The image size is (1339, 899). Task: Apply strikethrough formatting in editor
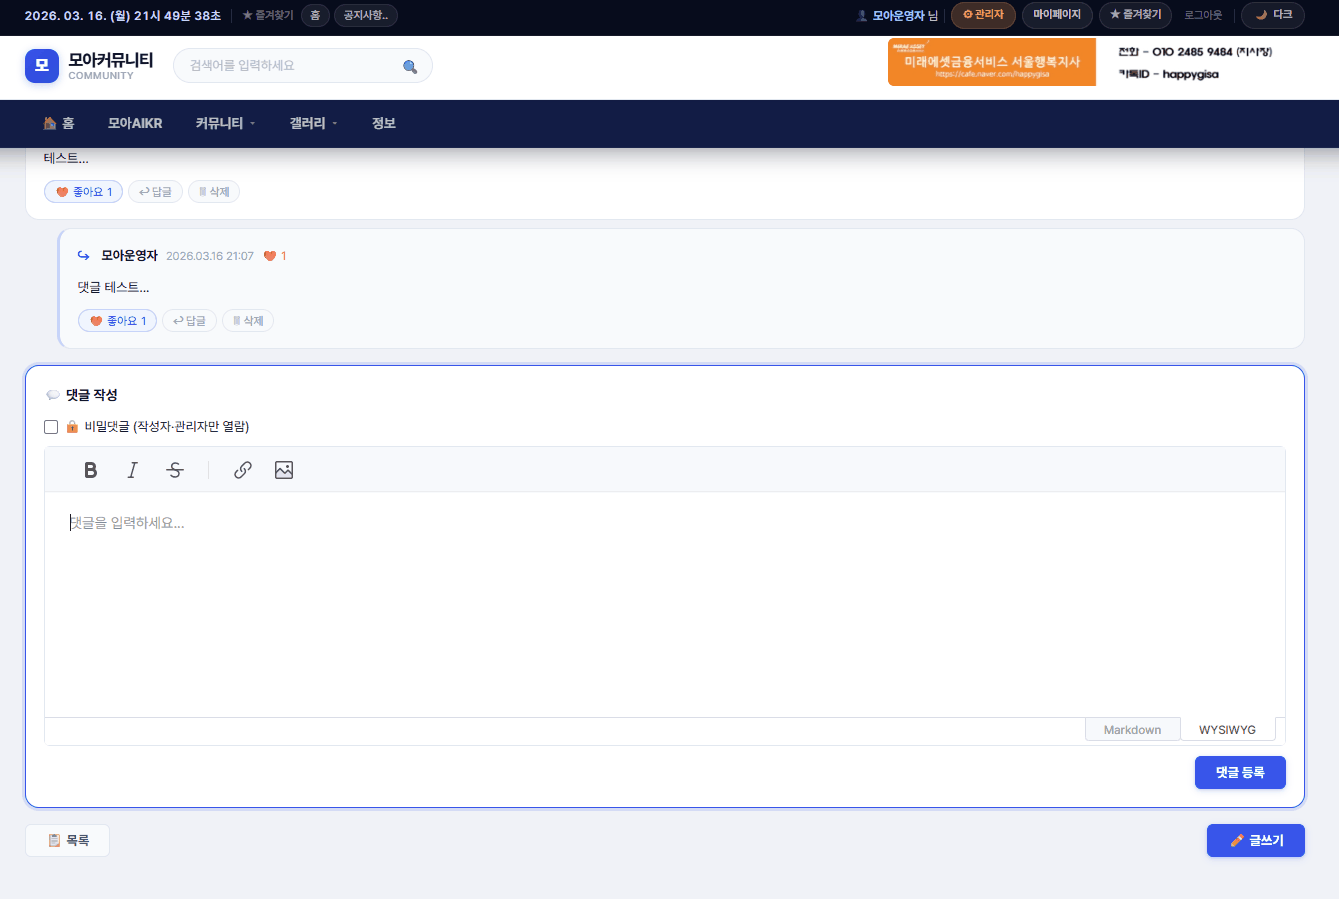[175, 470]
